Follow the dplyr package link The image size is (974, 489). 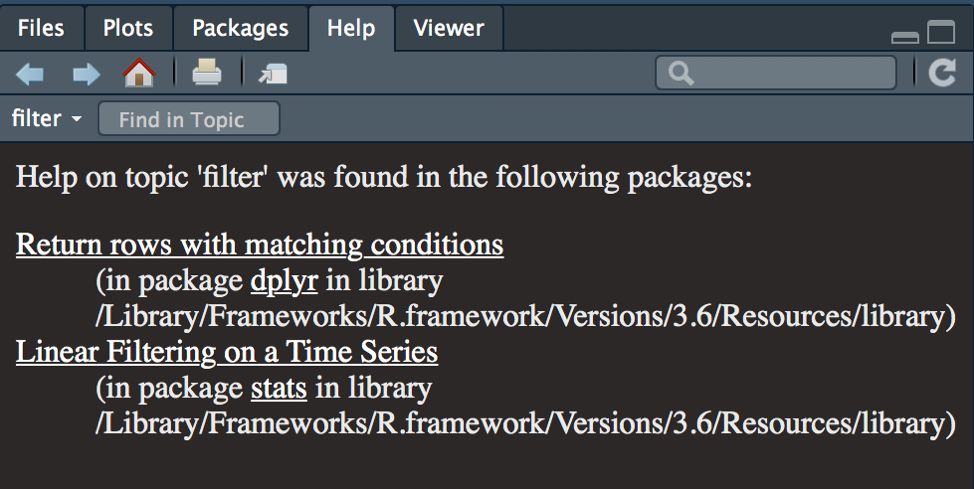(284, 281)
